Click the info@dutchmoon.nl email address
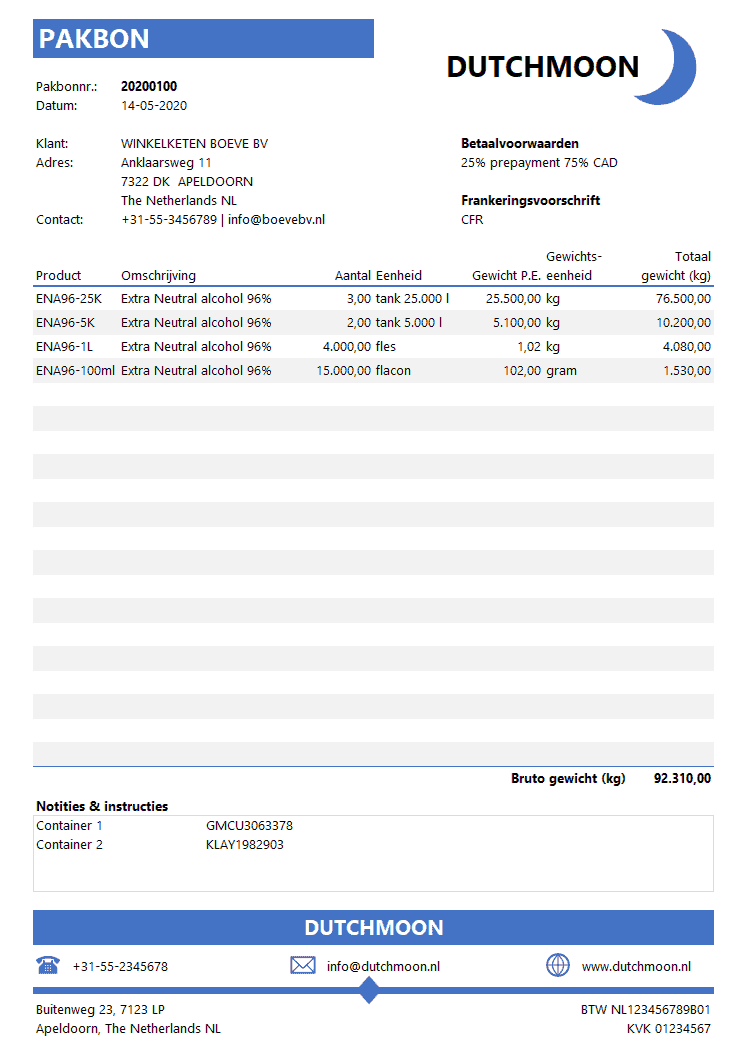This screenshot has height=1057, width=747. 383,967
